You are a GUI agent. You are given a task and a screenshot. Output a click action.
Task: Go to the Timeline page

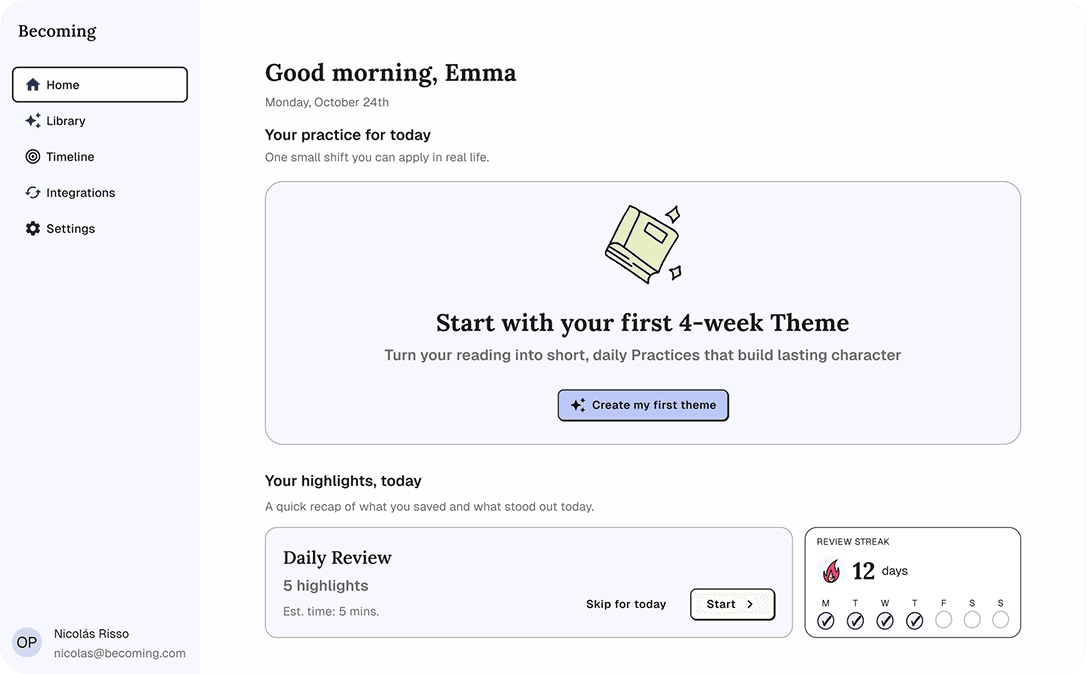(70, 157)
